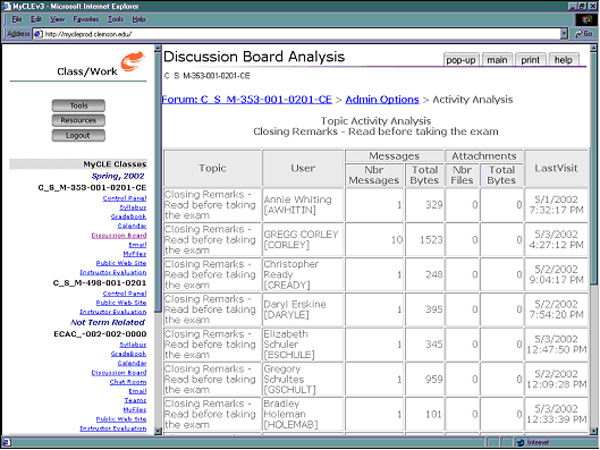Click the Bradley Holeman [HOLEMAB] user cell
Viewport: 600px width, 450px height.
pos(303,414)
